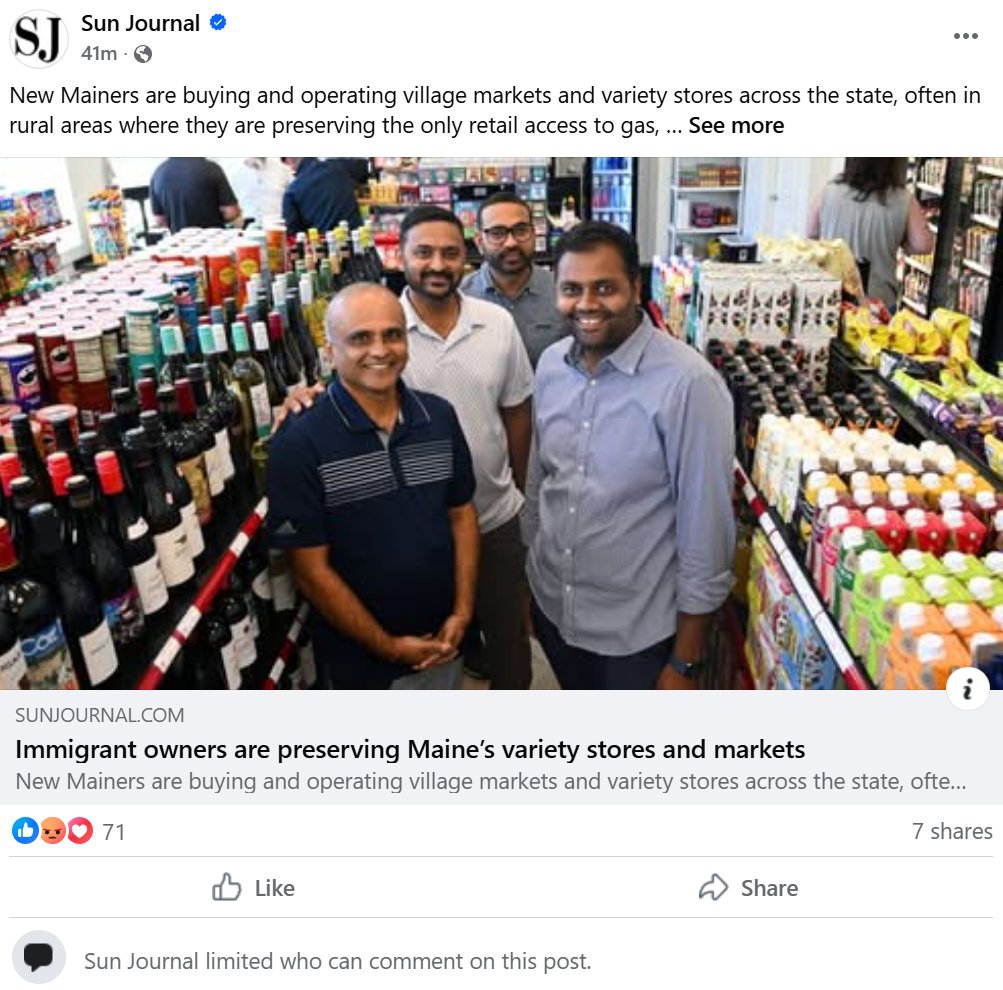Click the angry face reaction icon
Screen dimensions: 1003x990
click(53, 831)
